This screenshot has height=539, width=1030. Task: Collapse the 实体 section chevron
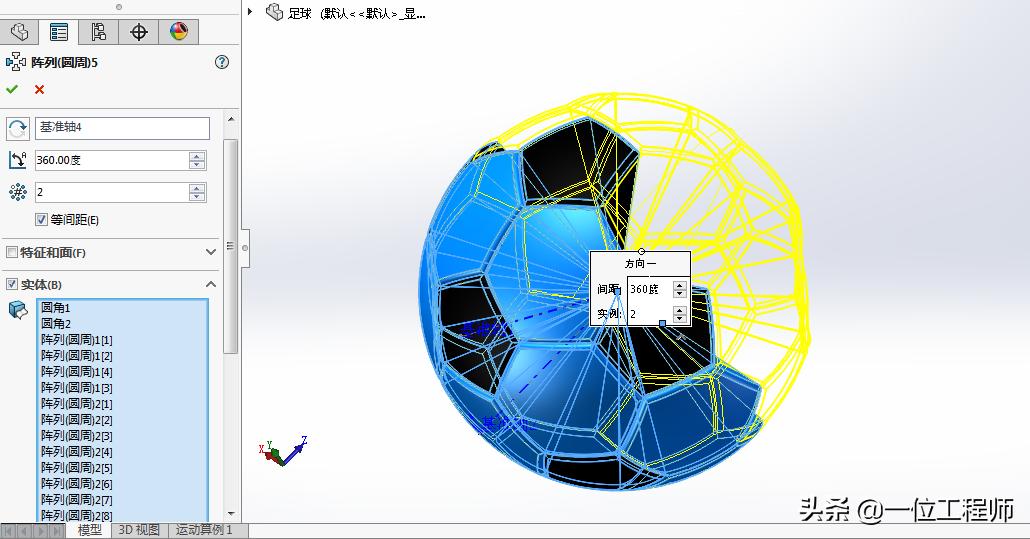click(211, 285)
